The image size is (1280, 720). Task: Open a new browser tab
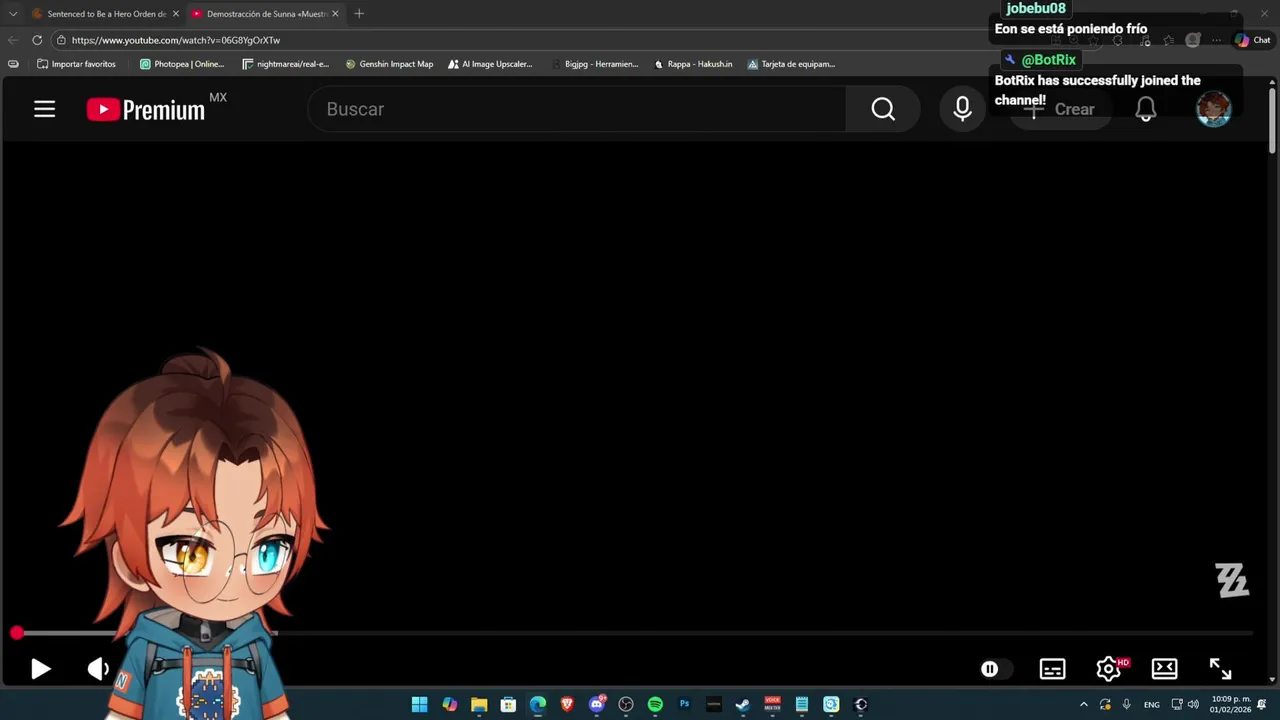click(359, 14)
